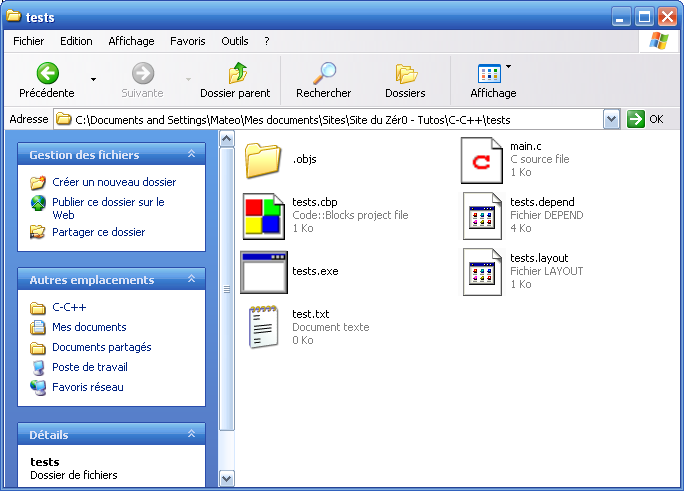Toggle the Dossiers folder pane
Screen dimensions: 684x491
[x=405, y=73]
